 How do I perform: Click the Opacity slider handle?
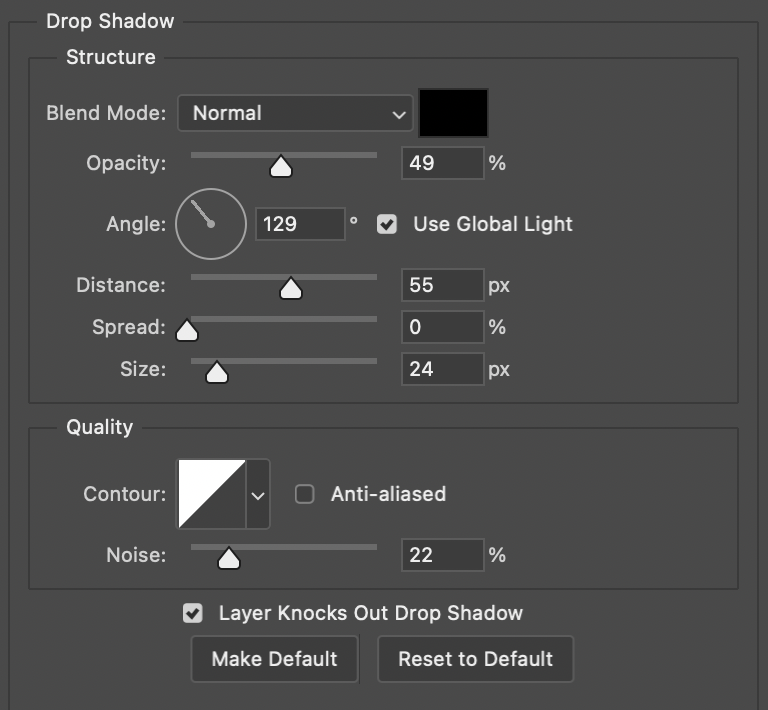point(281,166)
